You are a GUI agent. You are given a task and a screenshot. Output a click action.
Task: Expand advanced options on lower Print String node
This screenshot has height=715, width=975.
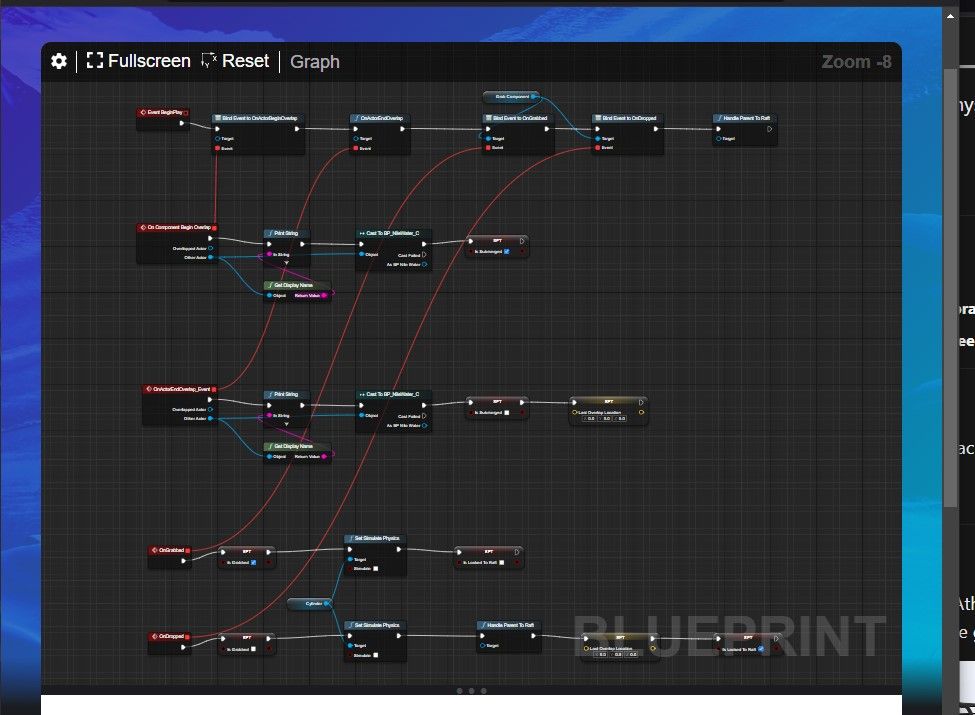[286, 424]
